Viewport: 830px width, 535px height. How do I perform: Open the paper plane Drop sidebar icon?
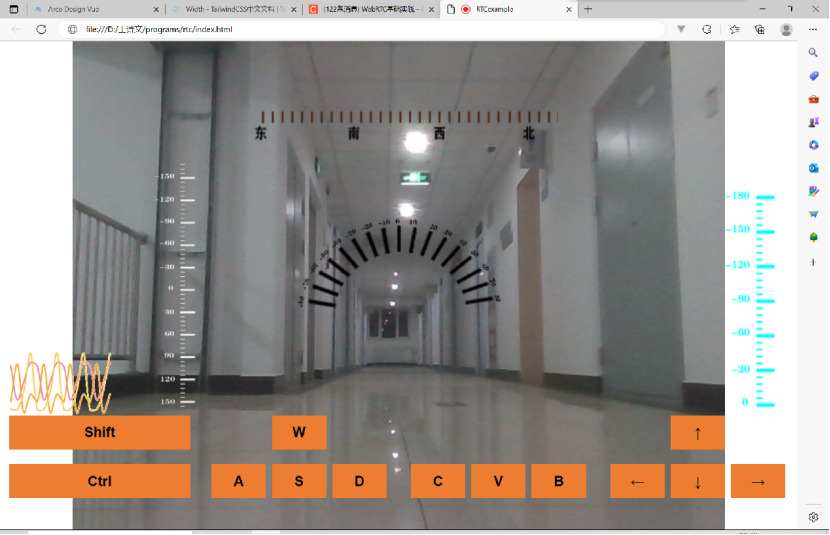[813, 214]
